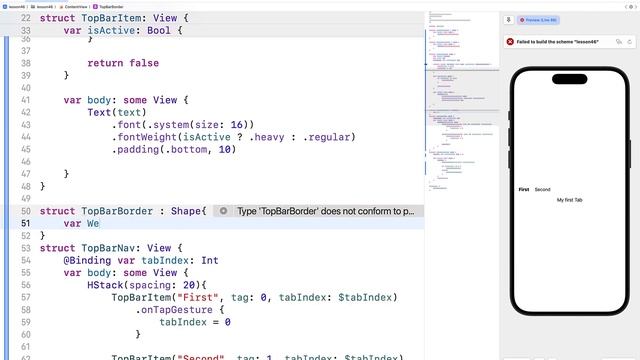Image resolution: width=640 pixels, height=360 pixels.
Task: Click '.font(.system(size: 16))' on line 43
Action: 182,124
